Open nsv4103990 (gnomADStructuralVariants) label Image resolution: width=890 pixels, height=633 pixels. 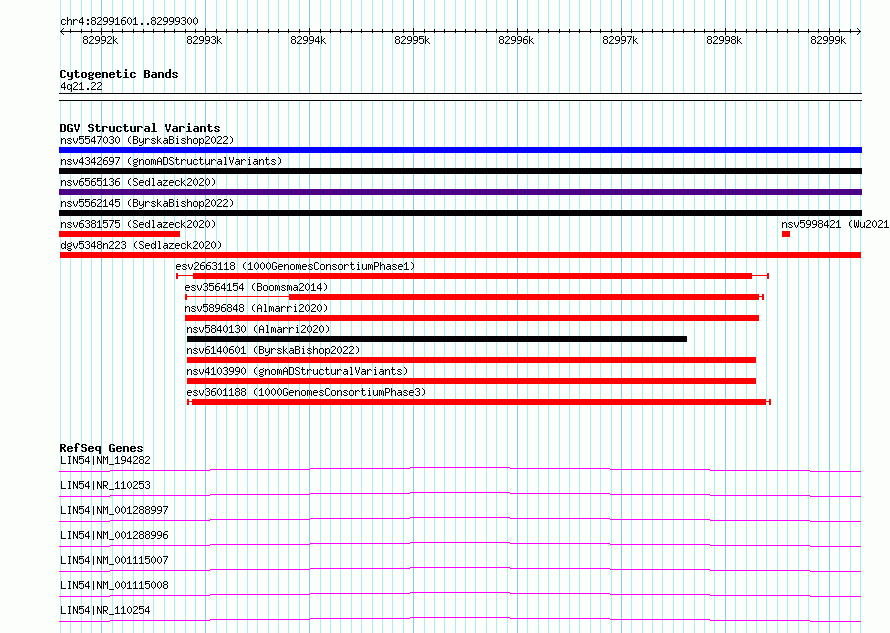[x=297, y=371]
